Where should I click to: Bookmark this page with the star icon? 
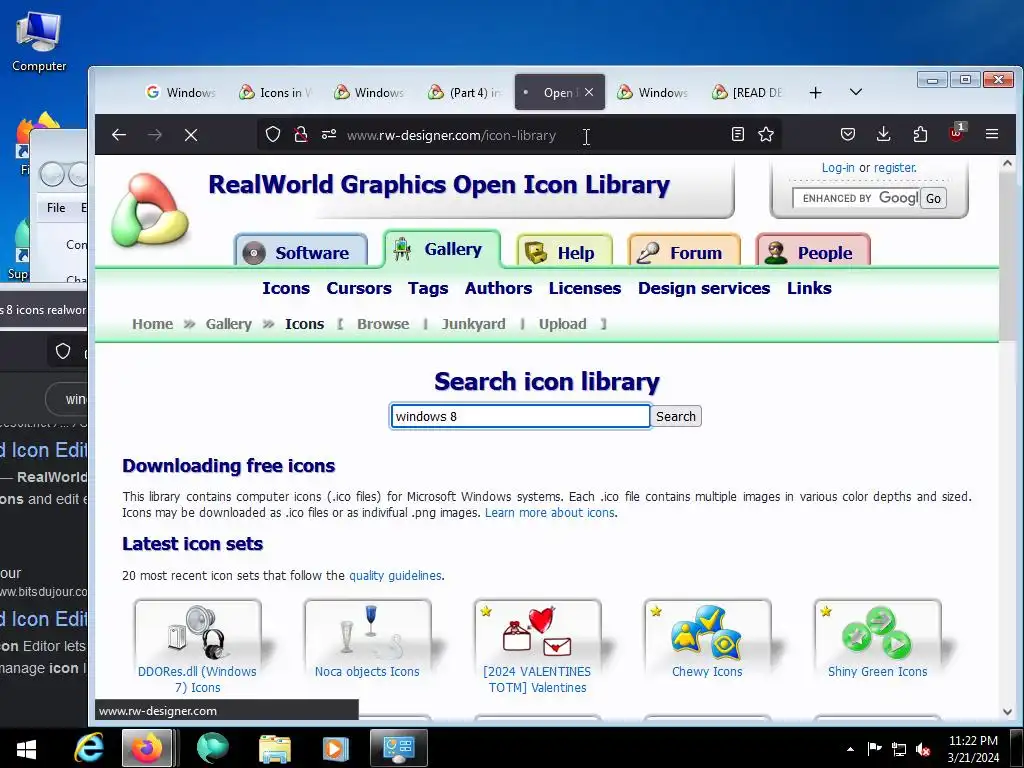click(765, 135)
